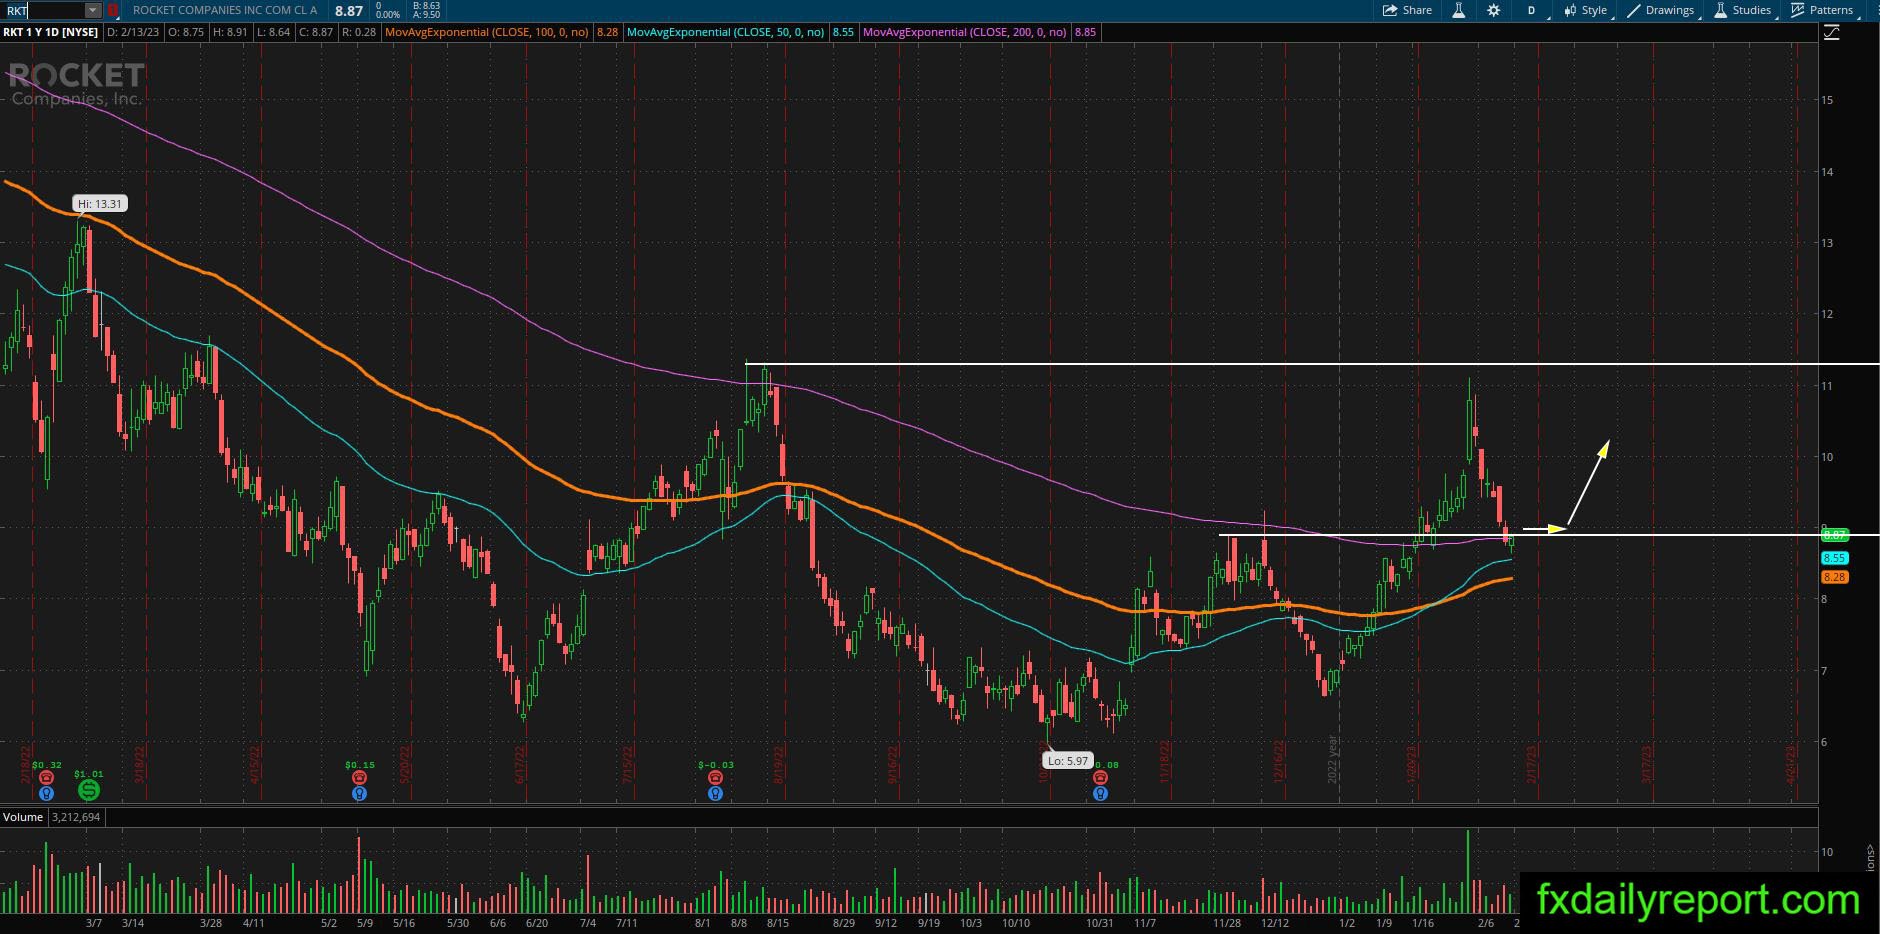This screenshot has width=1880, height=934.
Task: Click the lightbulb icon under 0.08 earnings
Action: tap(1100, 793)
